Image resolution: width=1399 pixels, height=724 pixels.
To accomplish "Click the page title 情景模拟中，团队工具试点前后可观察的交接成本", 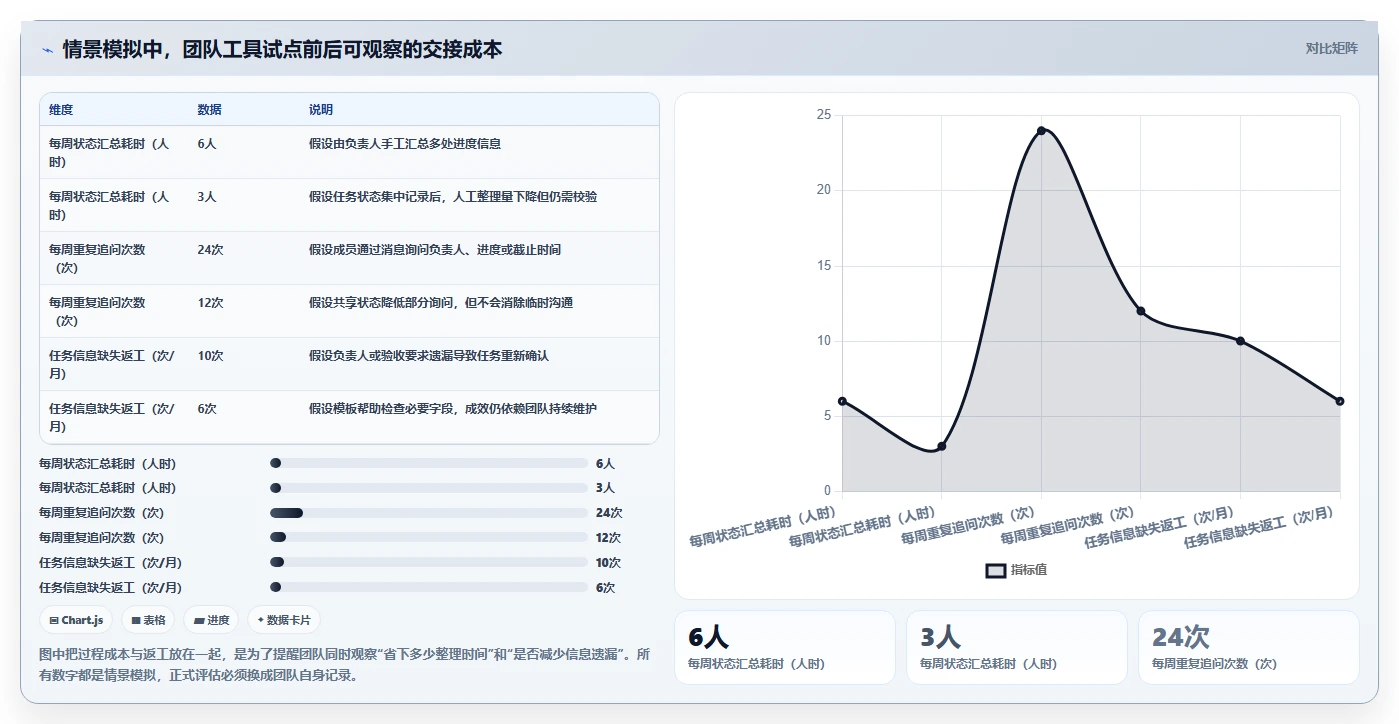I will pyautogui.click(x=282, y=49).
